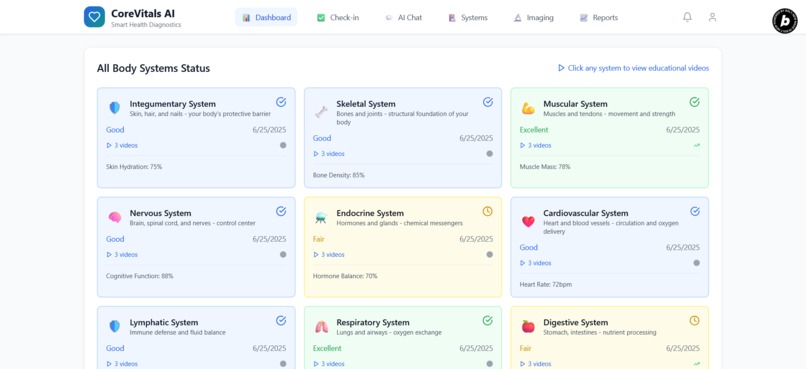Click the 'Excellent' status on Muscular System
This screenshot has width=806, height=369.
point(534,130)
